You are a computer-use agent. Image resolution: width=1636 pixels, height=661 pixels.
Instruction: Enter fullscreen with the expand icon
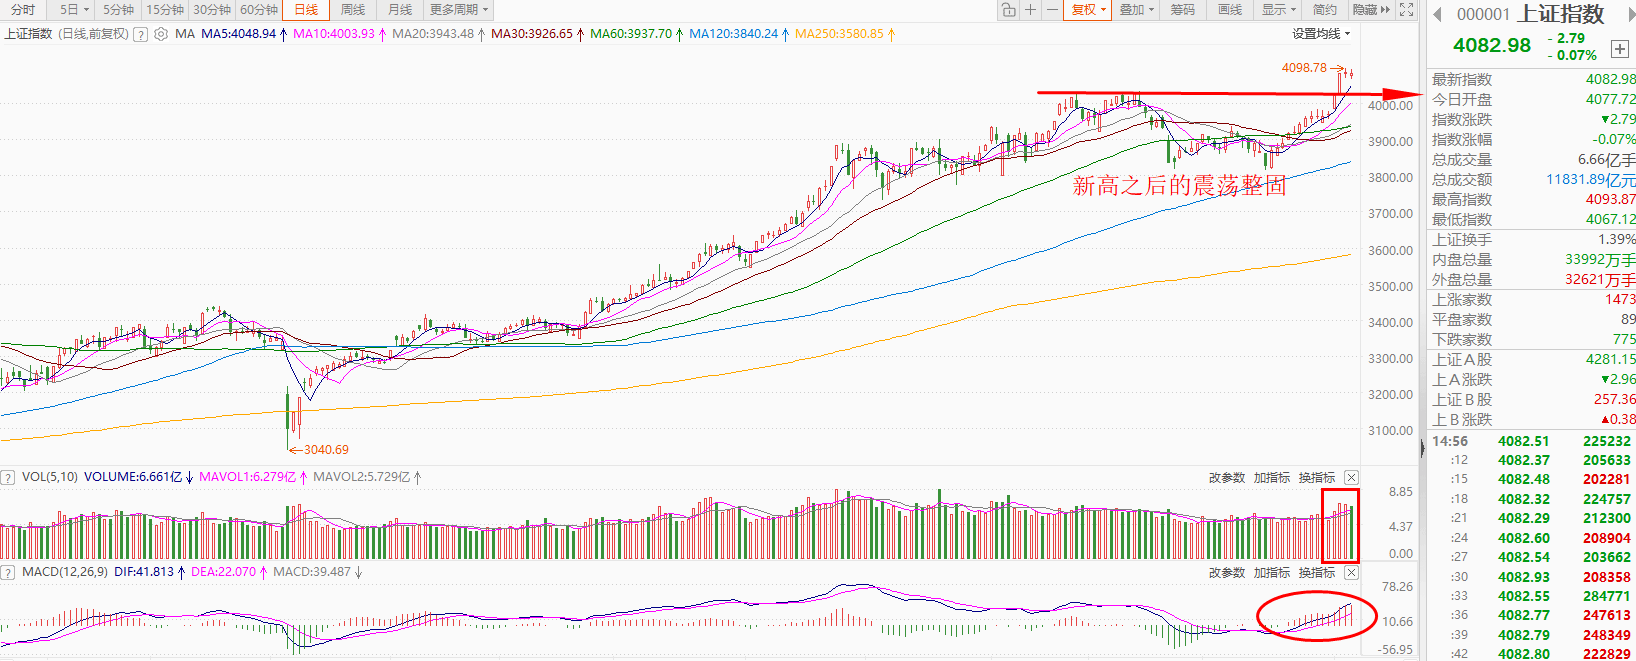tap(1406, 10)
